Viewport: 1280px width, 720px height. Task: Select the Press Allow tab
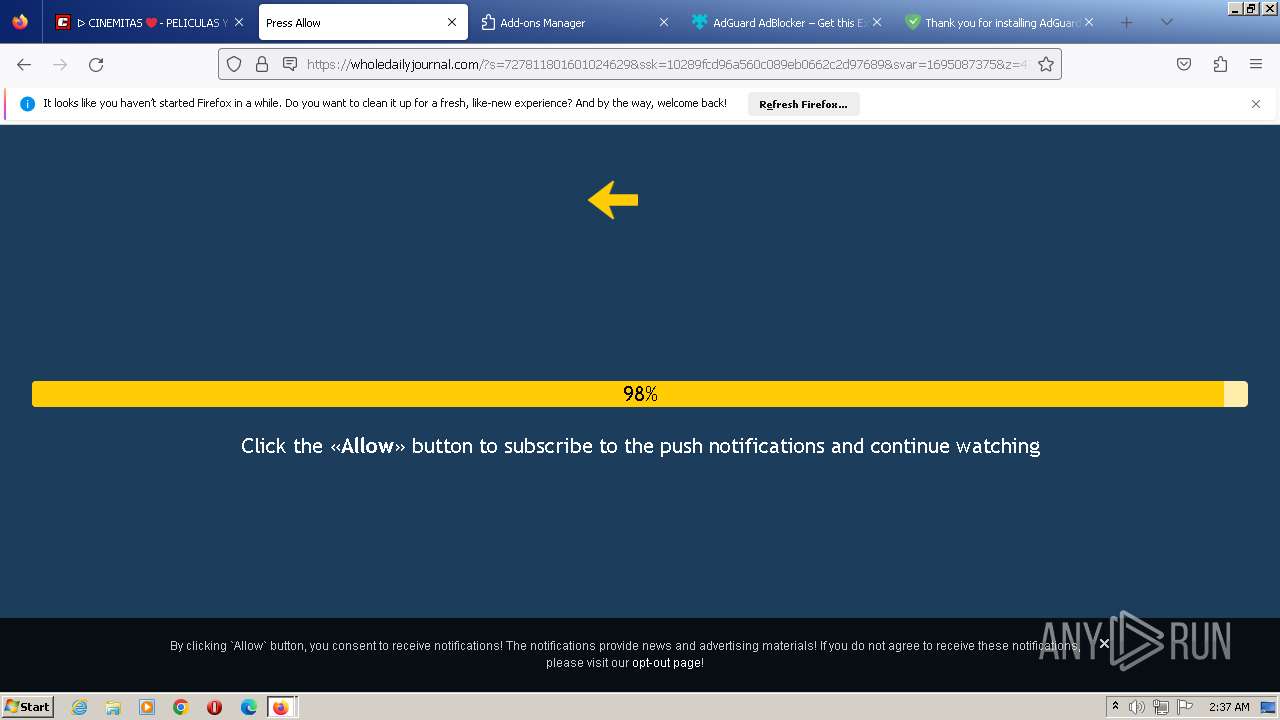[x=363, y=22]
